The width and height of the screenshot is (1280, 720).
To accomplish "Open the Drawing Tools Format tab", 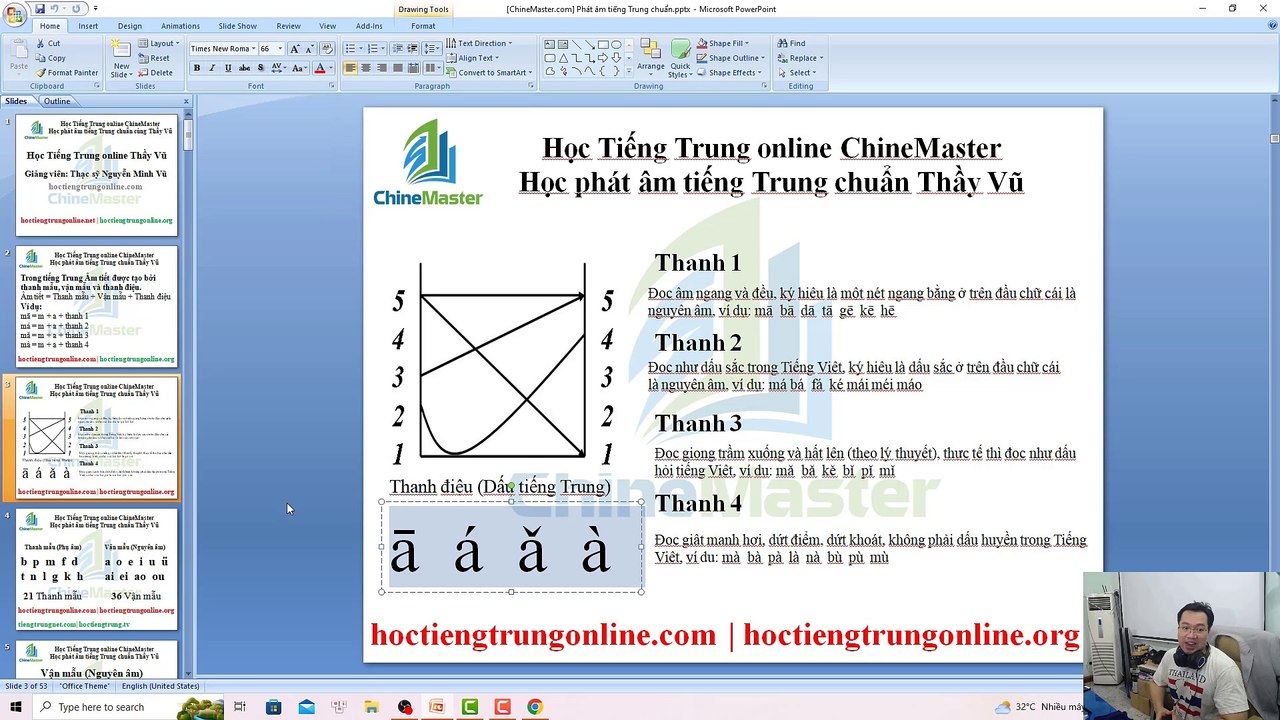I will pos(423,26).
